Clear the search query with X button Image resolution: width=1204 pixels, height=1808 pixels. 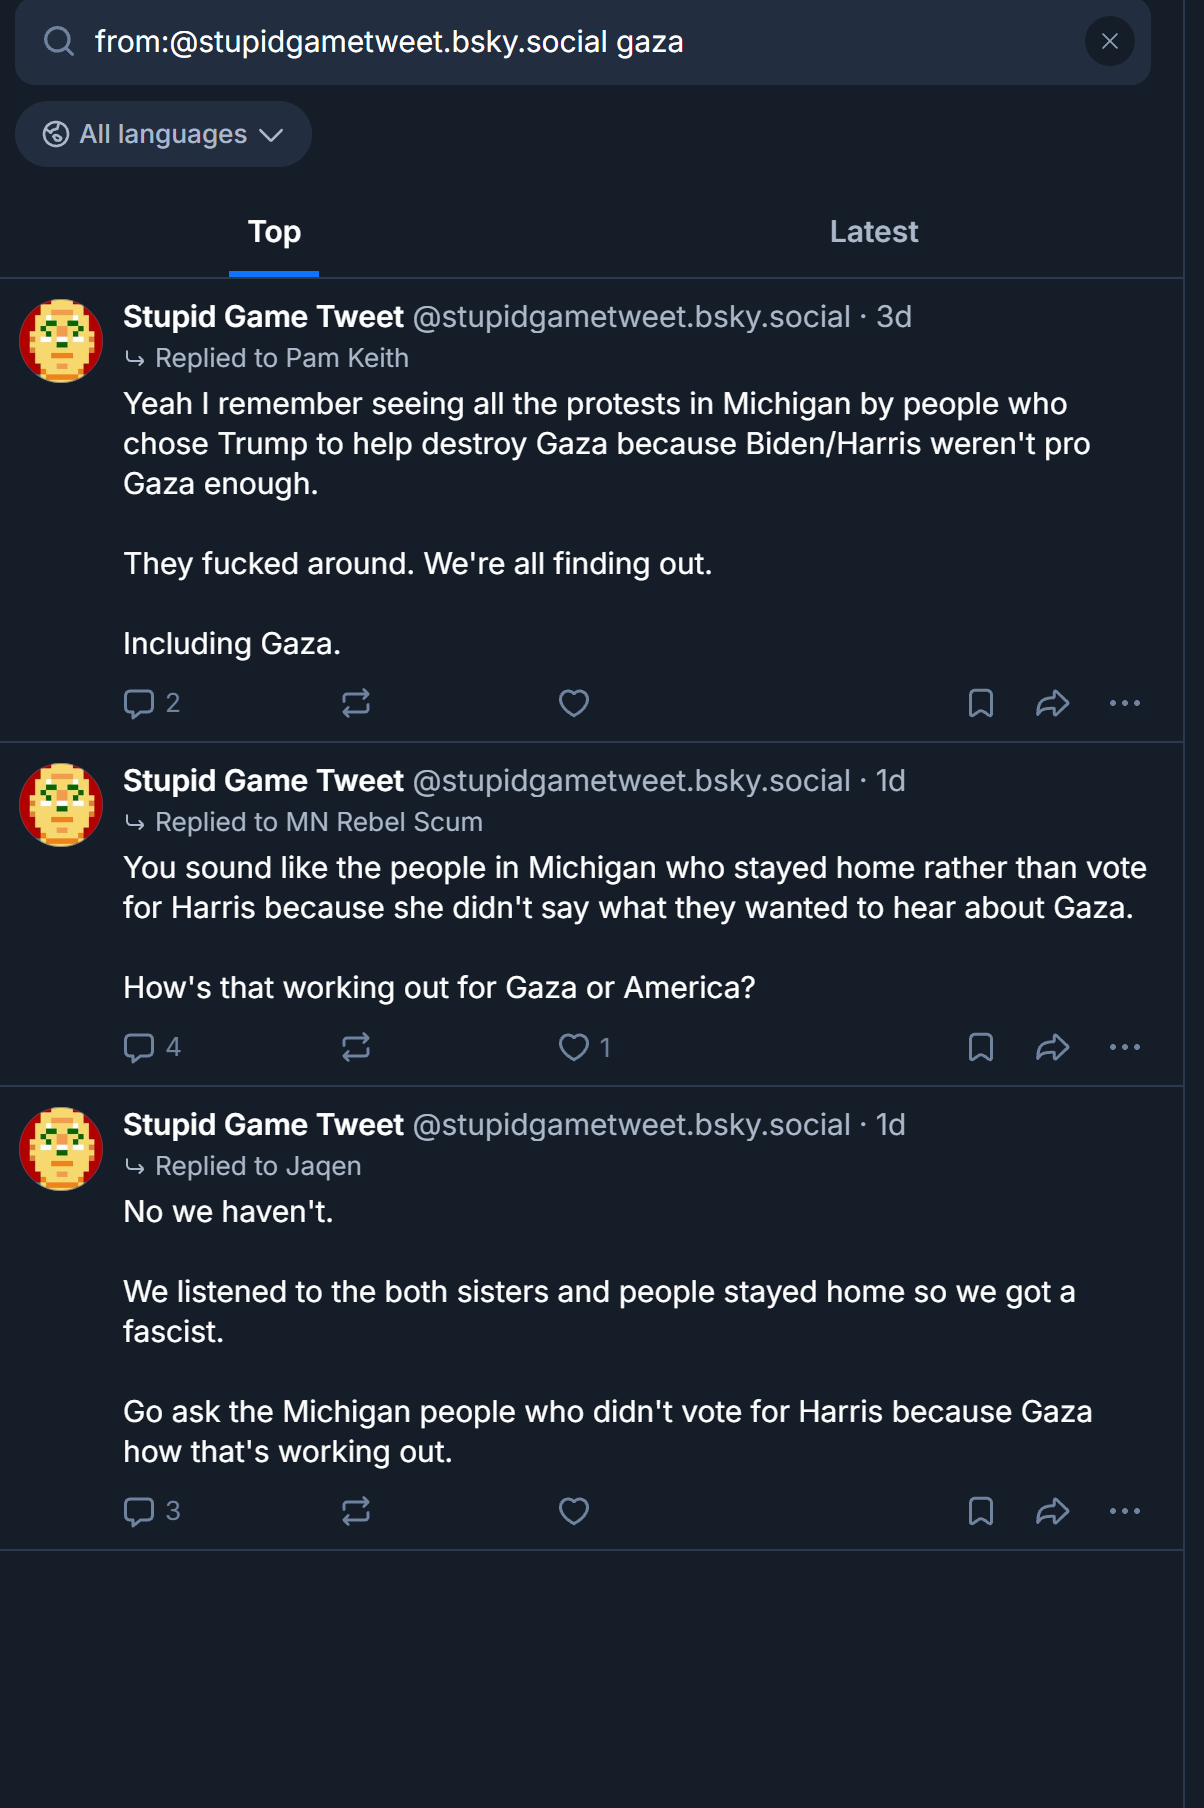click(1109, 42)
